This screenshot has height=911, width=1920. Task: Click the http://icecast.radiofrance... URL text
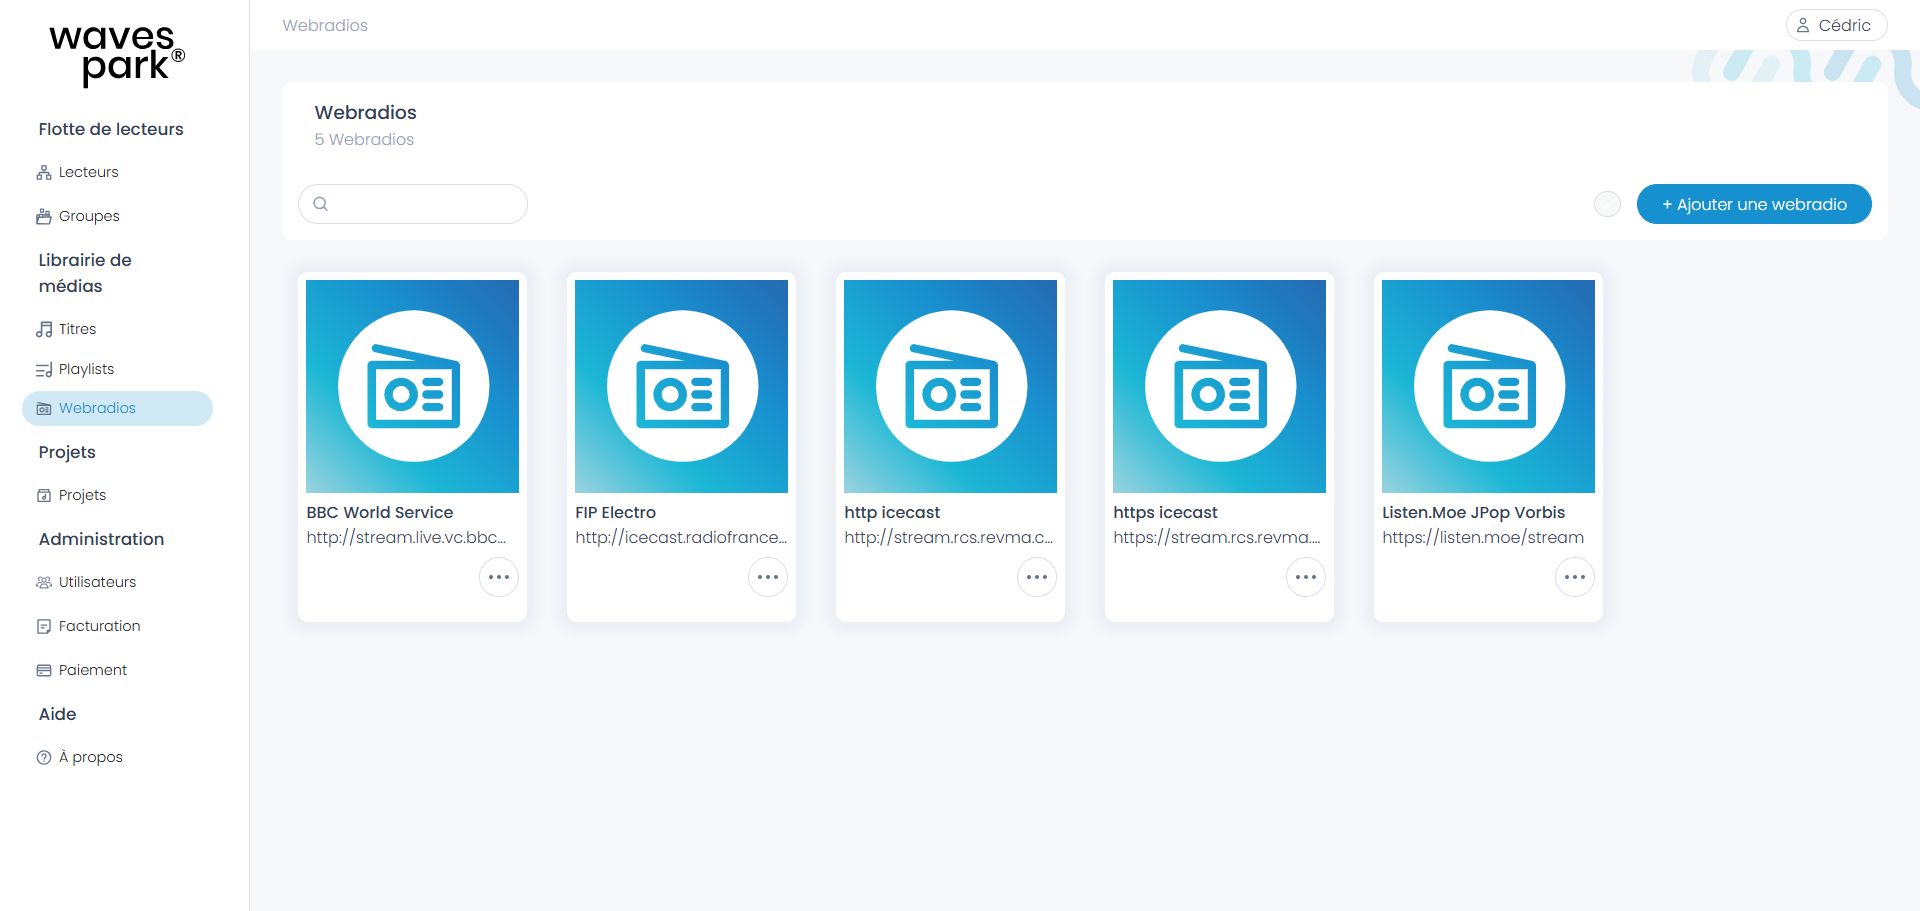pyautogui.click(x=681, y=537)
